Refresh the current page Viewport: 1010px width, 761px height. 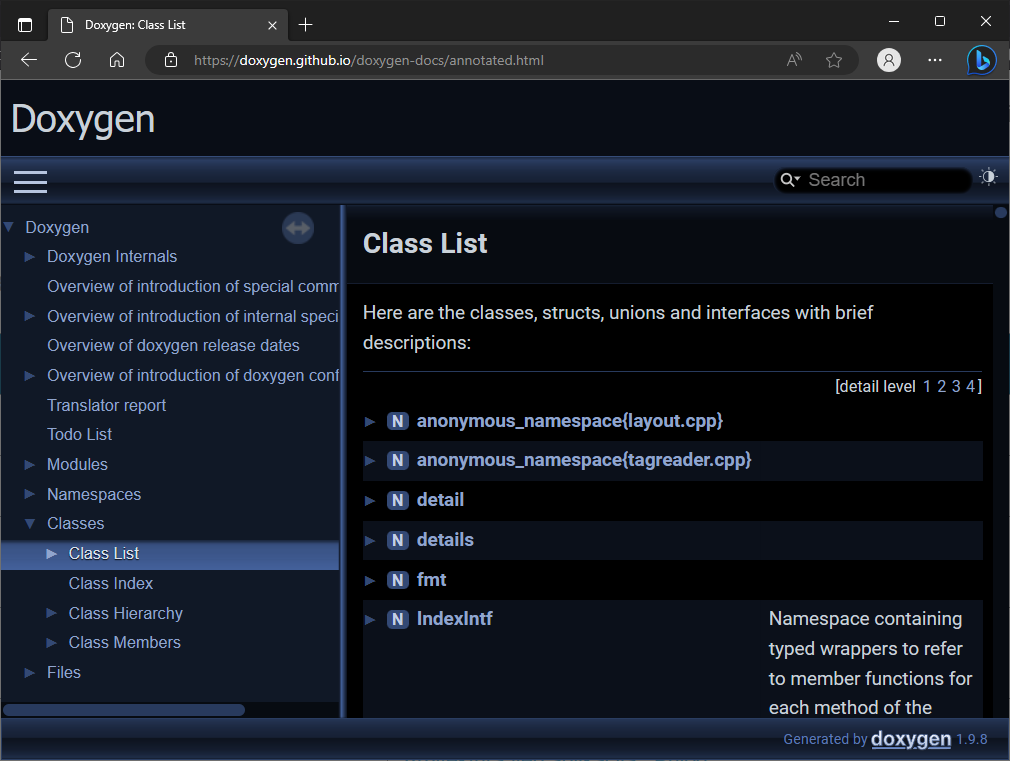coord(73,60)
